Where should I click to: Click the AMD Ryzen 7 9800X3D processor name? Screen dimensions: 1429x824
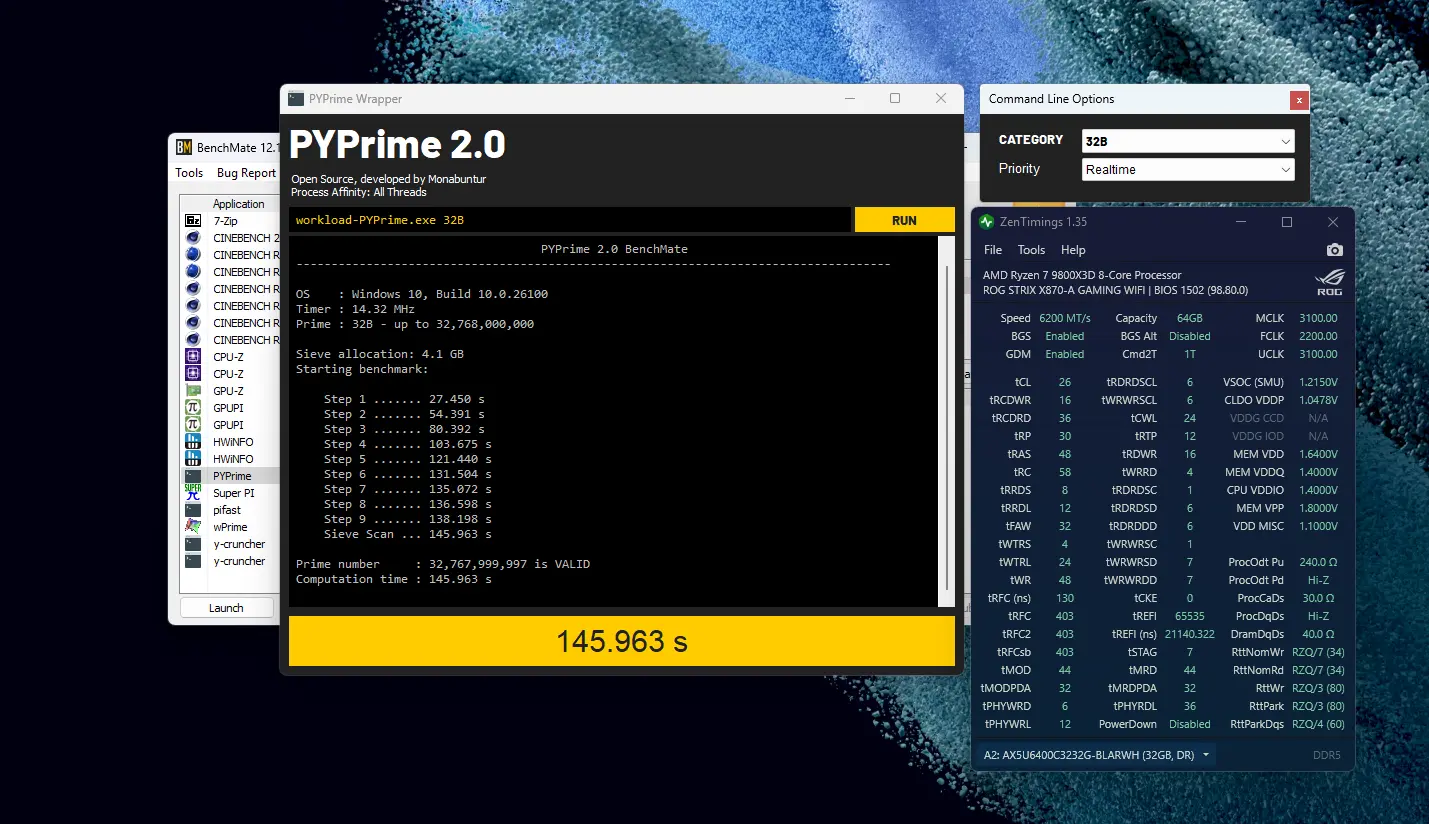(x=1082, y=275)
